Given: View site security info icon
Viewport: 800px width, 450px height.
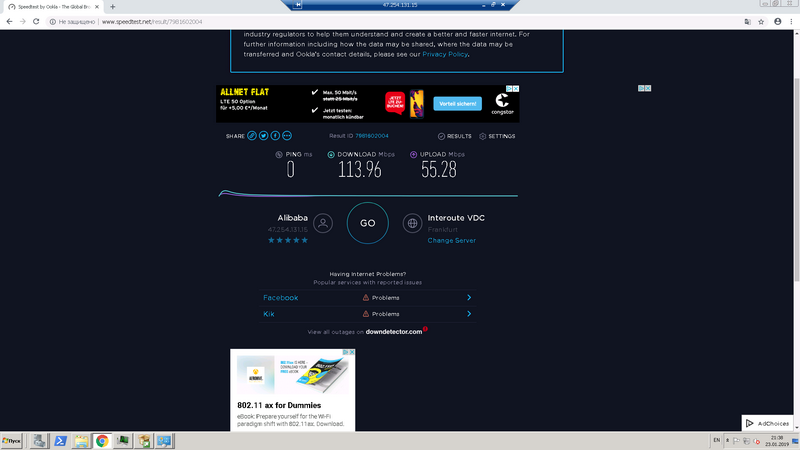Looking at the screenshot, I should (x=53, y=21).
